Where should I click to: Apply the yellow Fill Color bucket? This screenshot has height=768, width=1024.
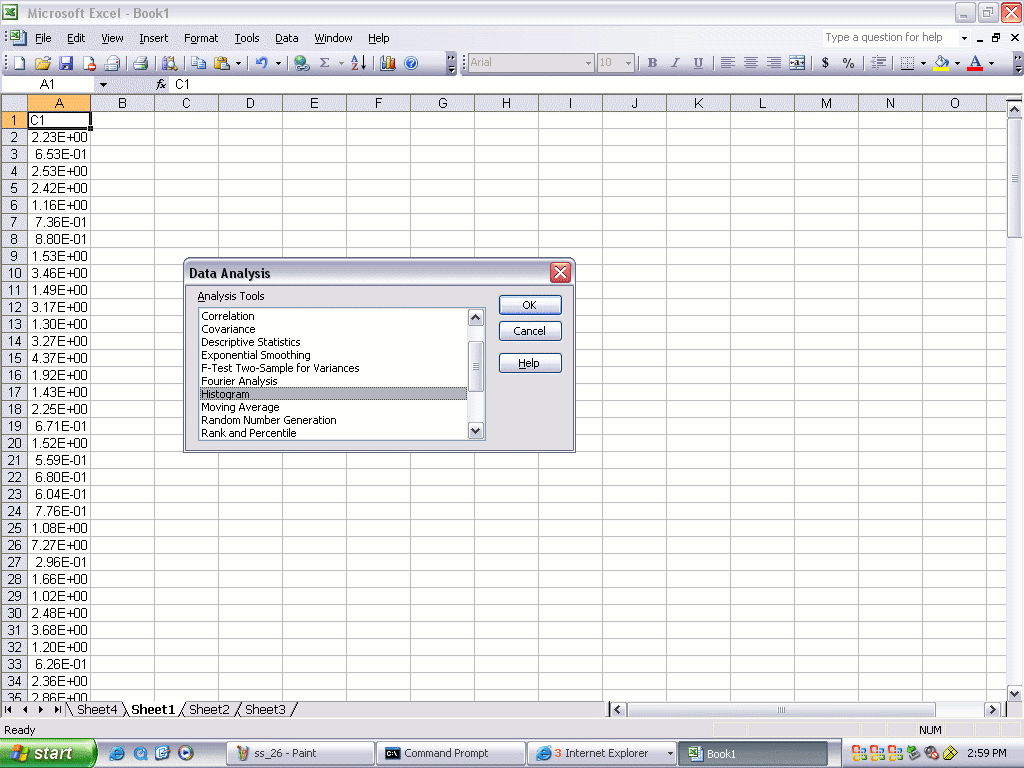click(941, 63)
